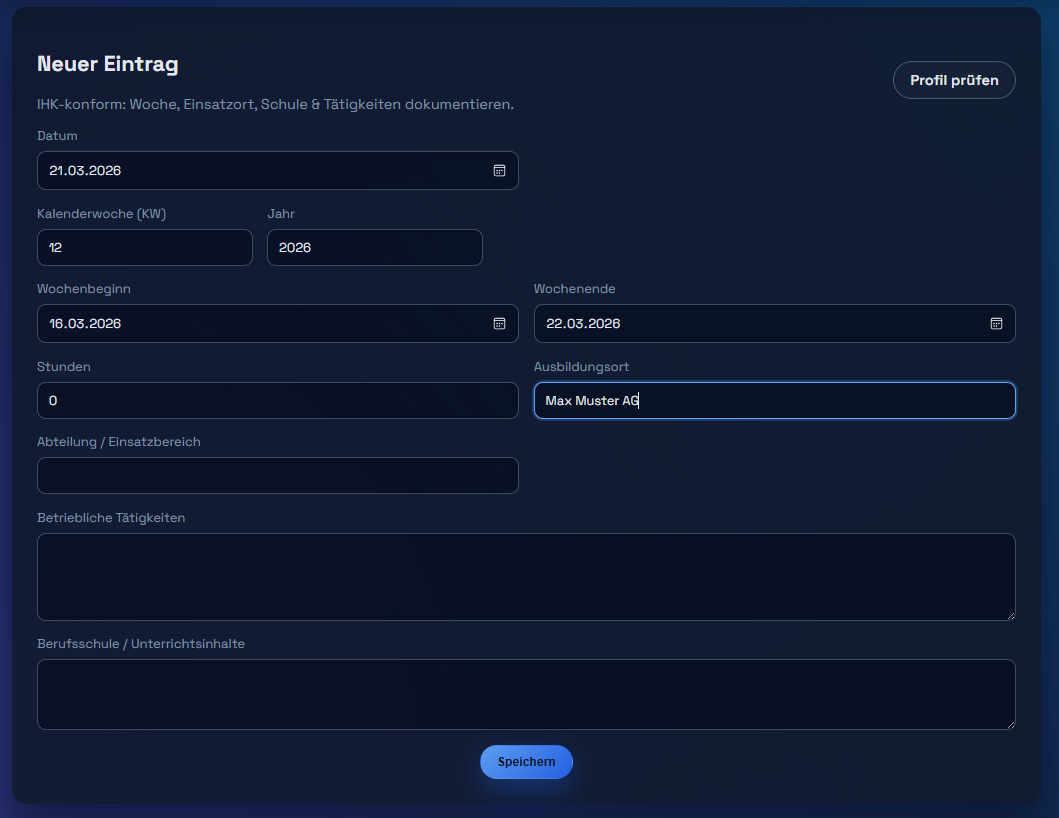
Task: Select the Jahr input field
Action: click(374, 248)
